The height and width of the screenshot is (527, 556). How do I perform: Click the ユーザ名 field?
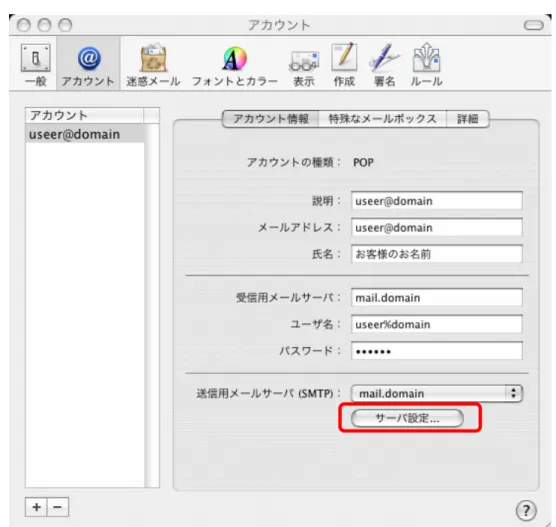coord(437,324)
